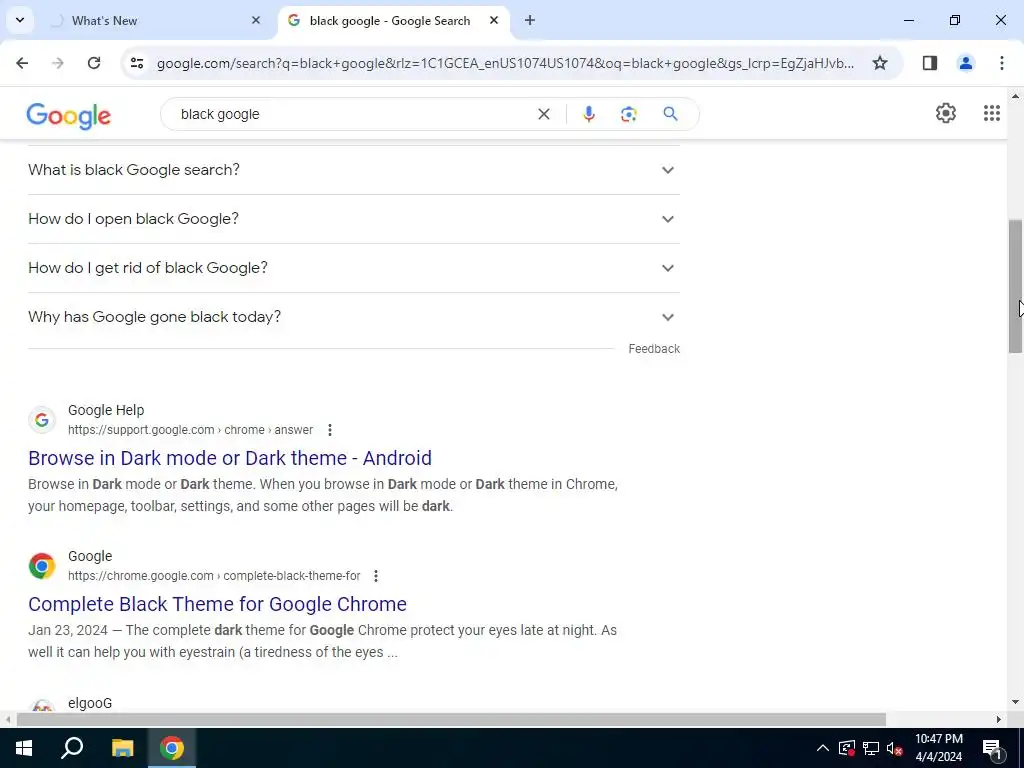Screen dimensions: 1024x768
Task: Click the Chrome logo favicon of second result
Action: coord(42,566)
